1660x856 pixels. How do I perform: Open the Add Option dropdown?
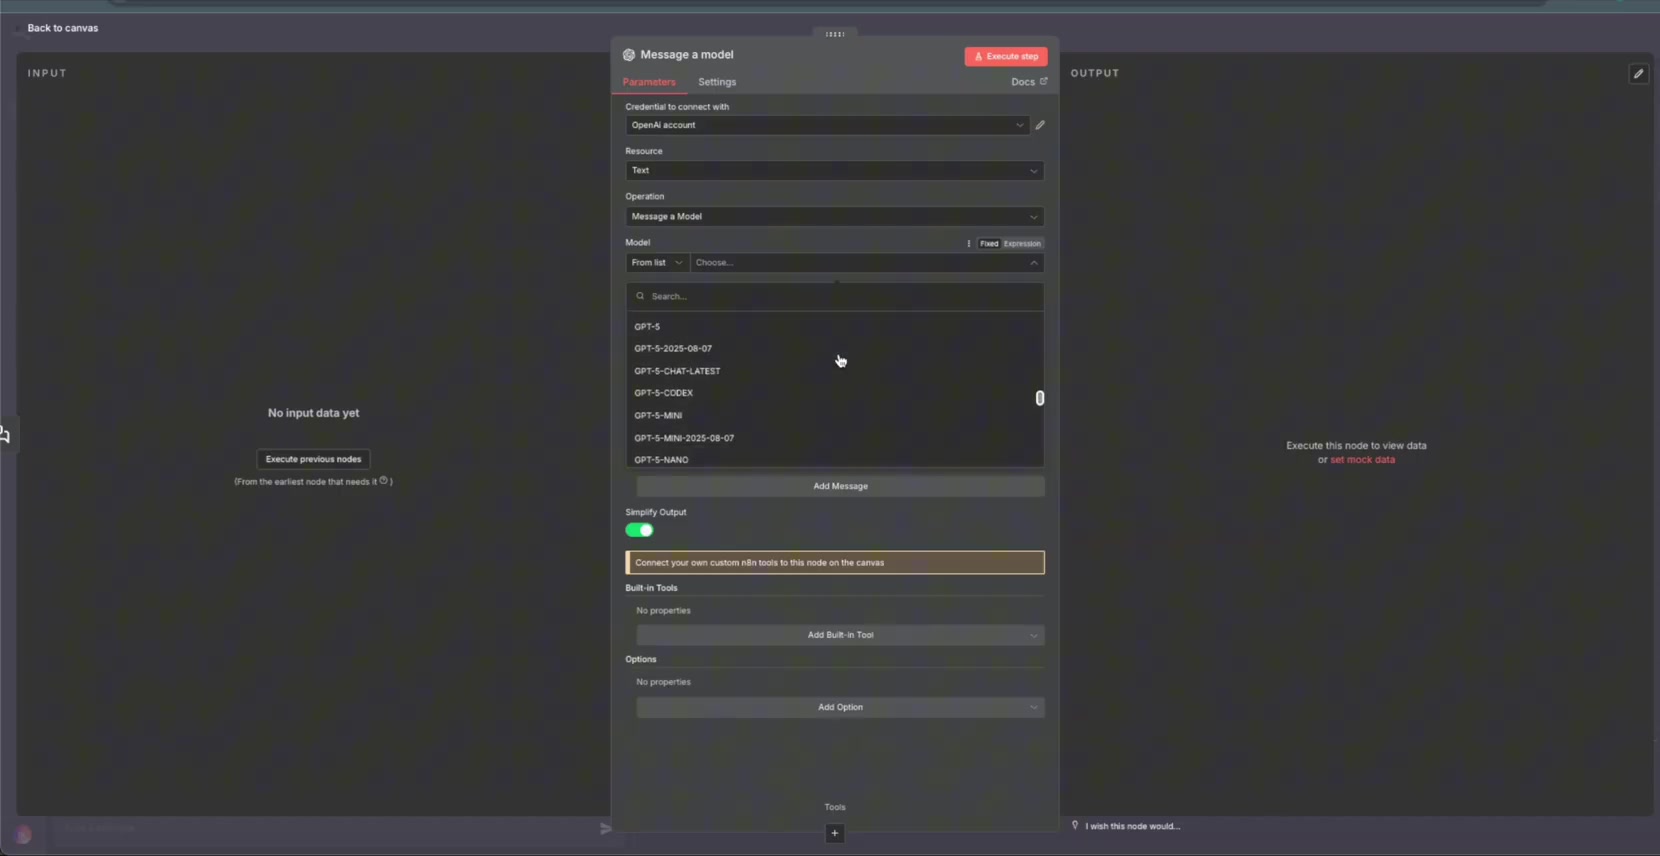pos(840,707)
